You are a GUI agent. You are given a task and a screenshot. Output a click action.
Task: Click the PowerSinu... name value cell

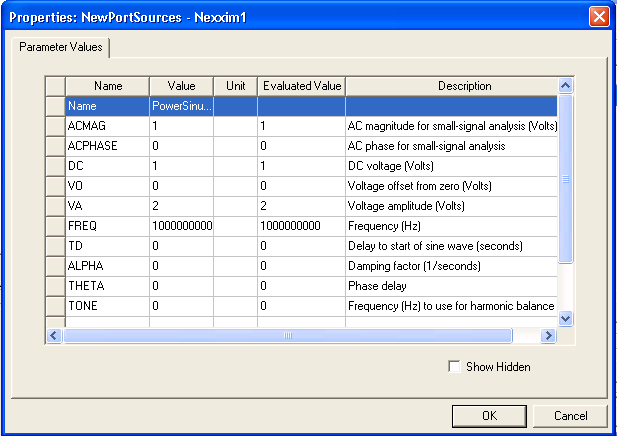[x=181, y=106]
